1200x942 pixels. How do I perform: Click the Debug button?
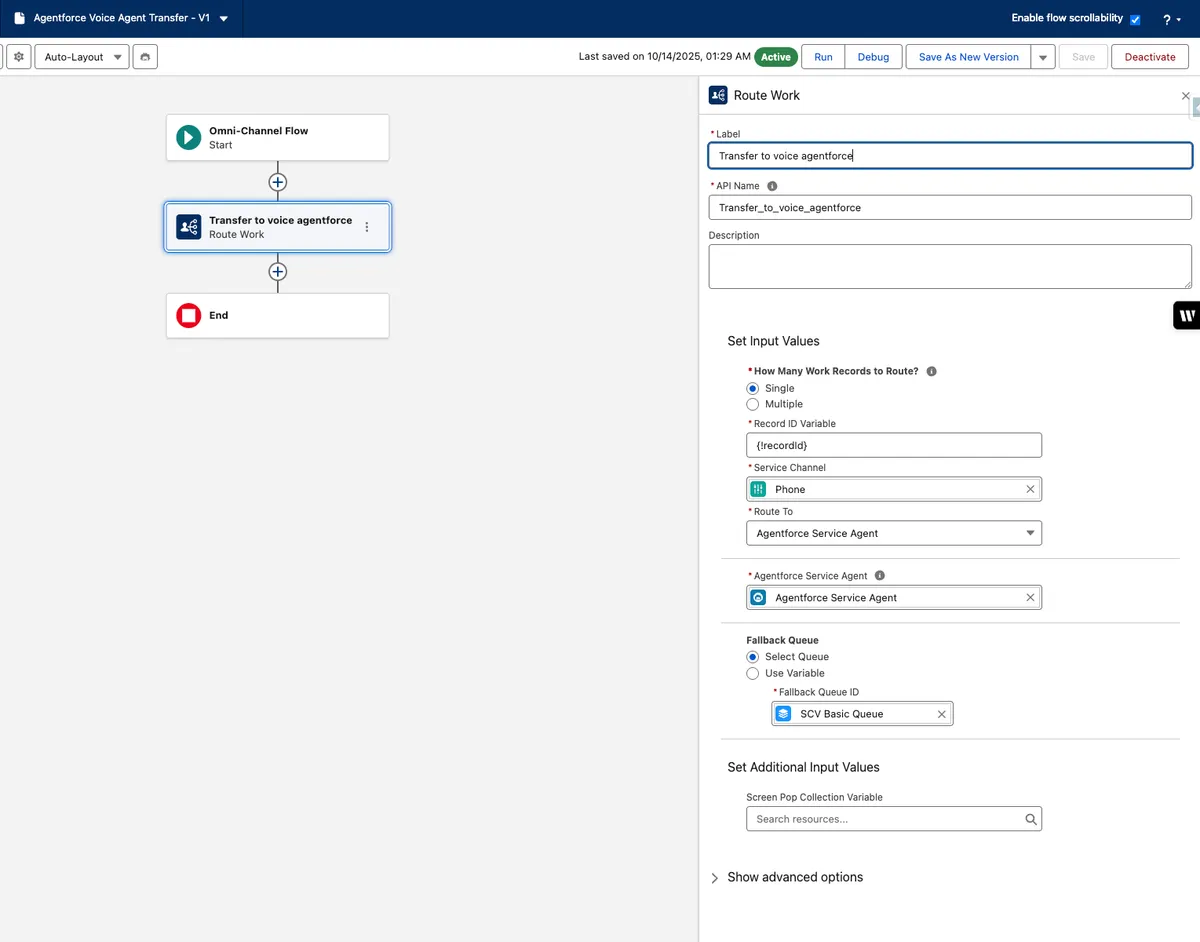pyautogui.click(x=873, y=57)
